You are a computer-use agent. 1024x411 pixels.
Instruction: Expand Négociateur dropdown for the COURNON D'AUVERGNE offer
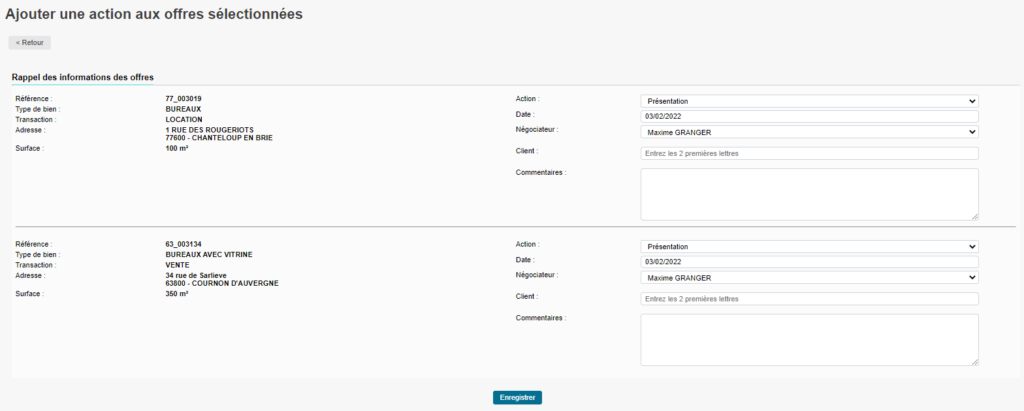point(808,278)
